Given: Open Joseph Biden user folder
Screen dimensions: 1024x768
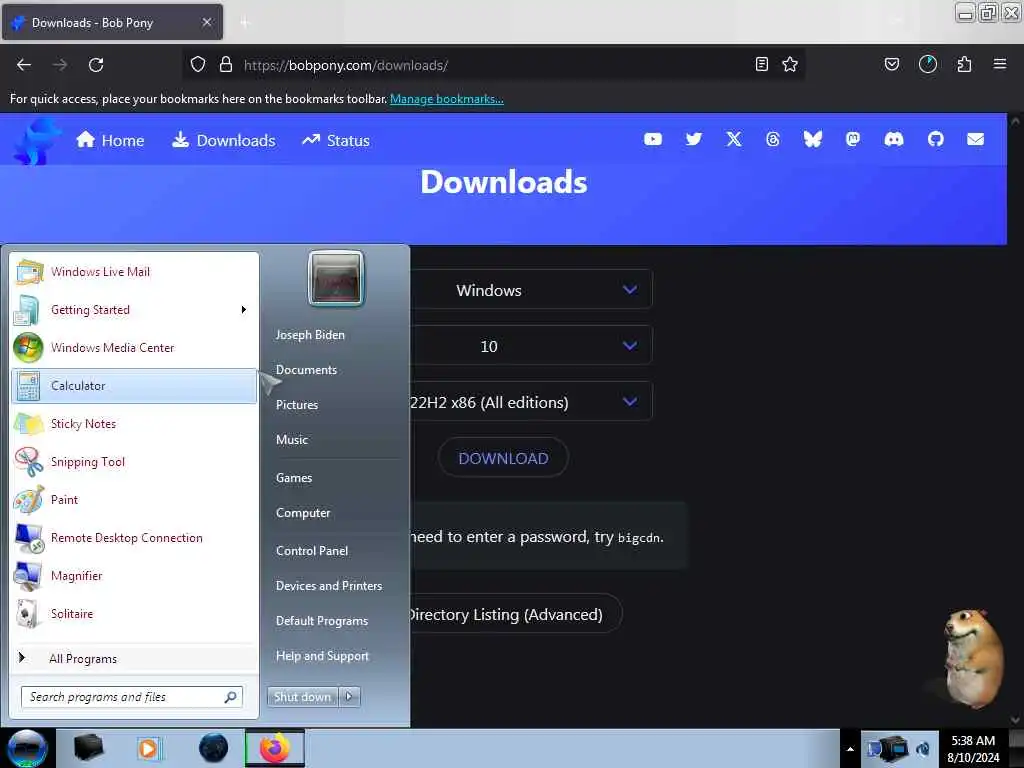Looking at the screenshot, I should pos(310,334).
